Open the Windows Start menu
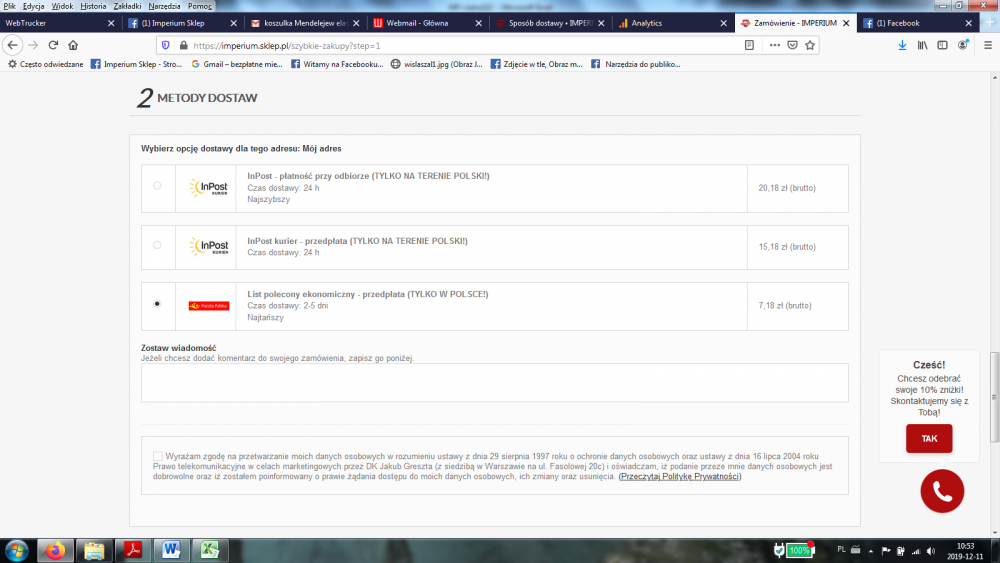The width and height of the screenshot is (1000, 563). pyautogui.click(x=17, y=550)
